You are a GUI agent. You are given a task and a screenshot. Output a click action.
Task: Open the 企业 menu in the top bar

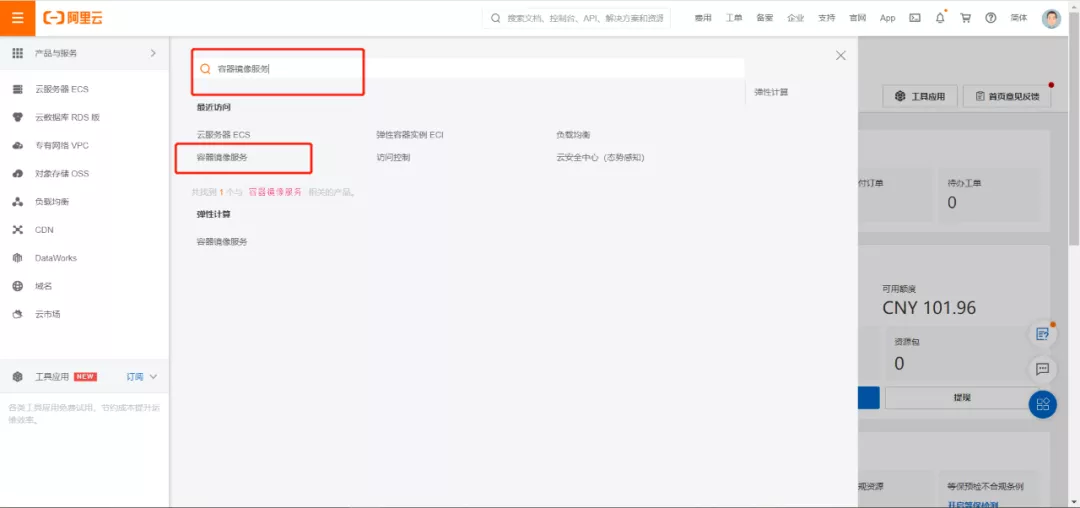click(x=796, y=18)
